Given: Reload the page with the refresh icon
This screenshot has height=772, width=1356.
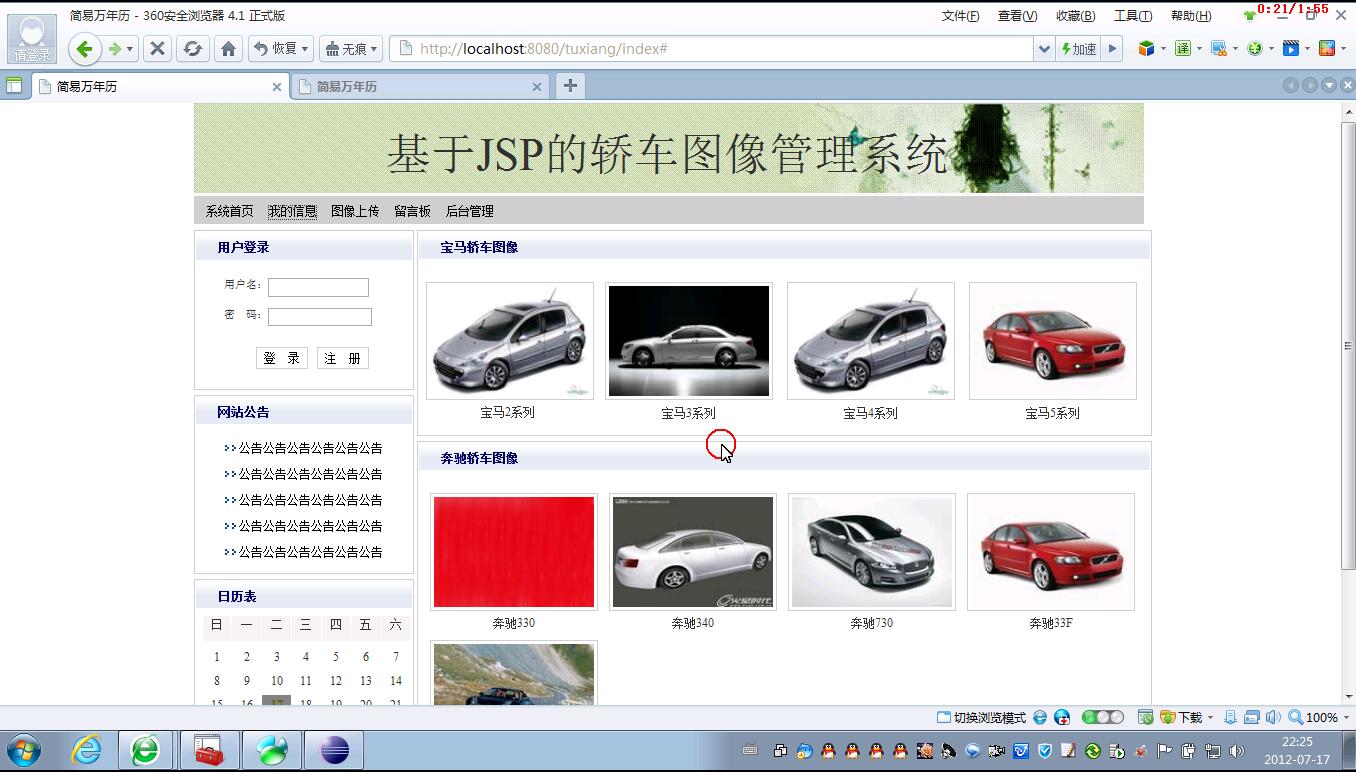Looking at the screenshot, I should click(x=192, y=49).
